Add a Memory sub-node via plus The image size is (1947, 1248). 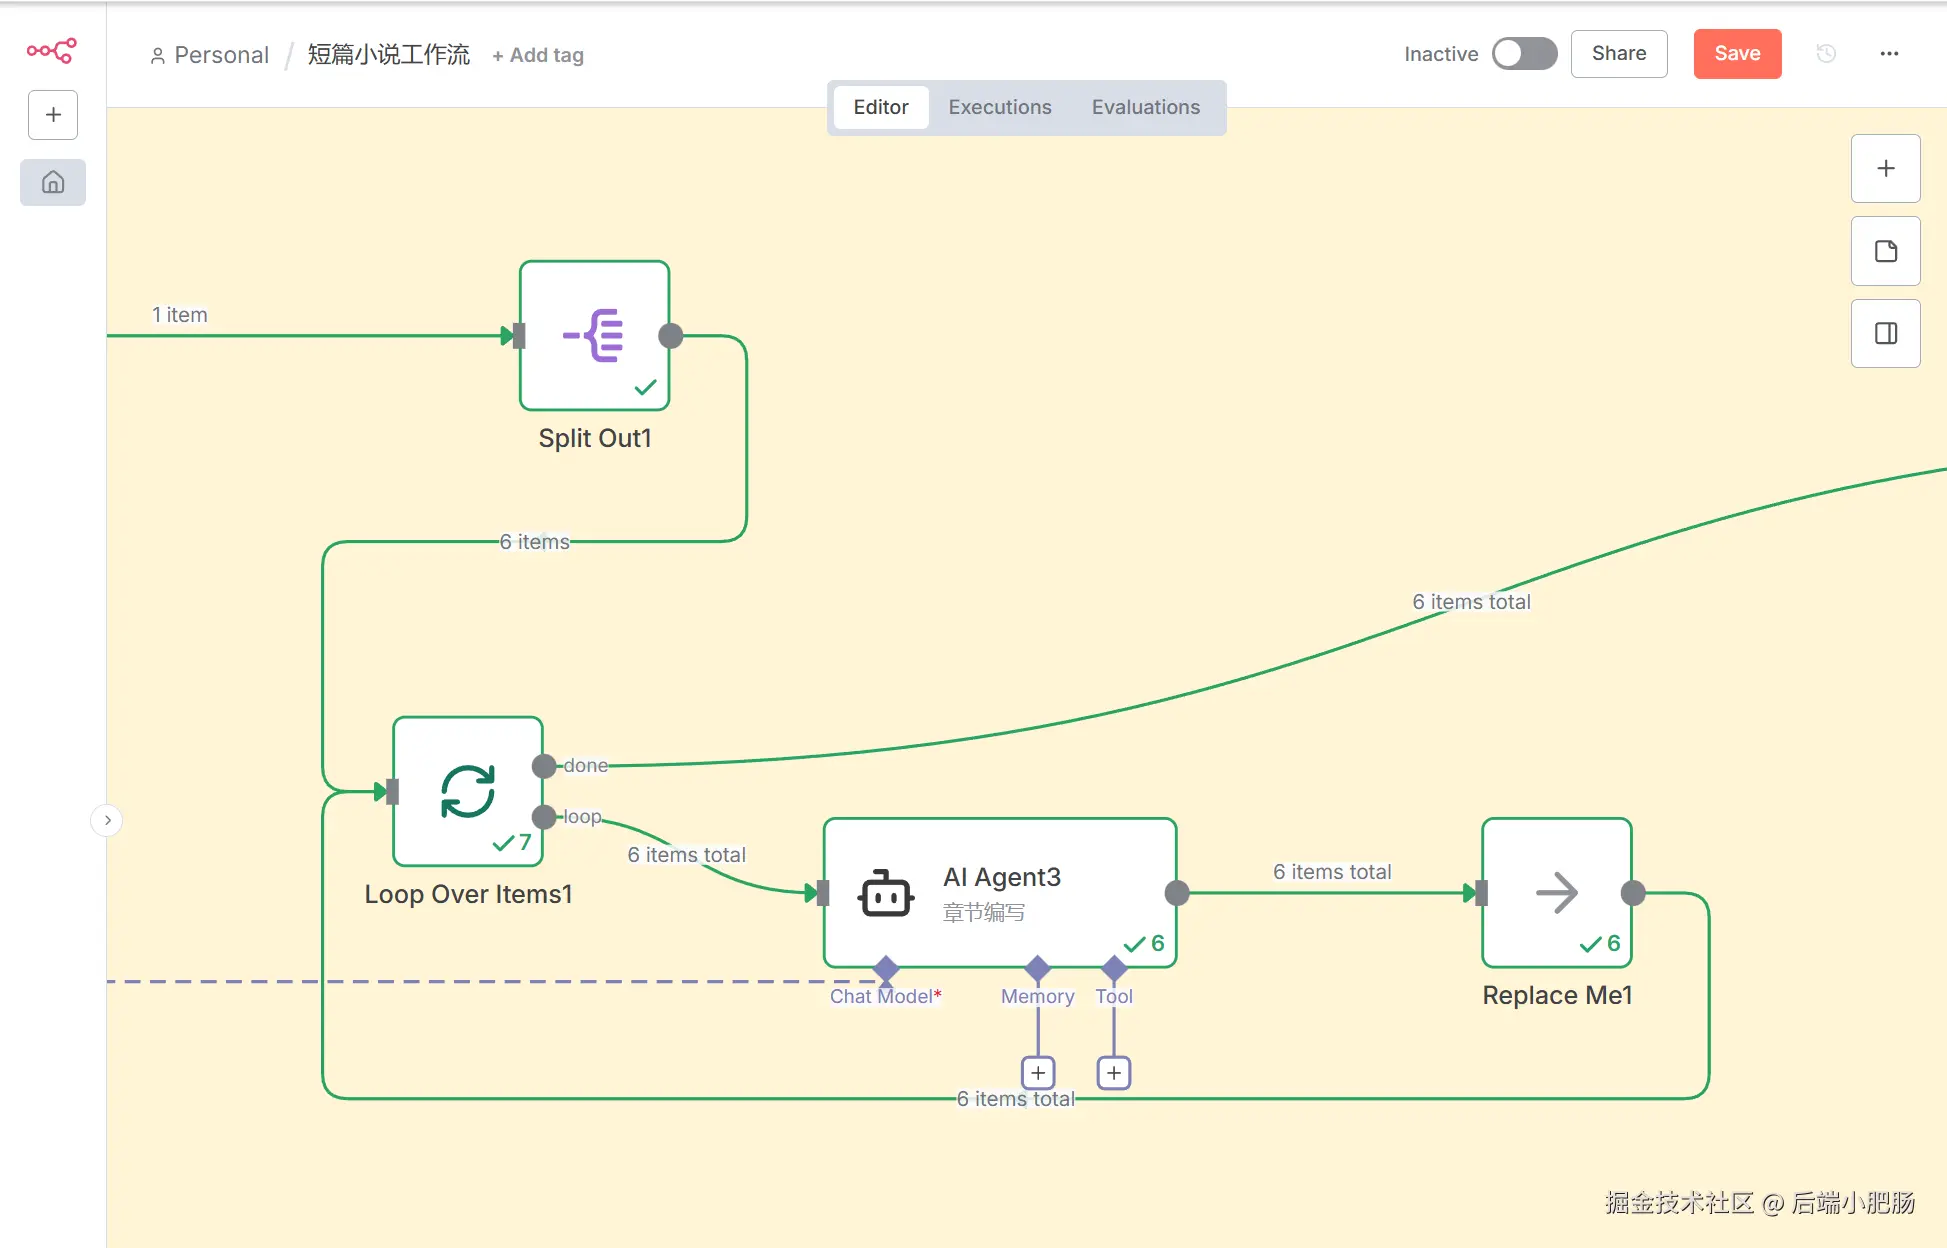1038,1073
